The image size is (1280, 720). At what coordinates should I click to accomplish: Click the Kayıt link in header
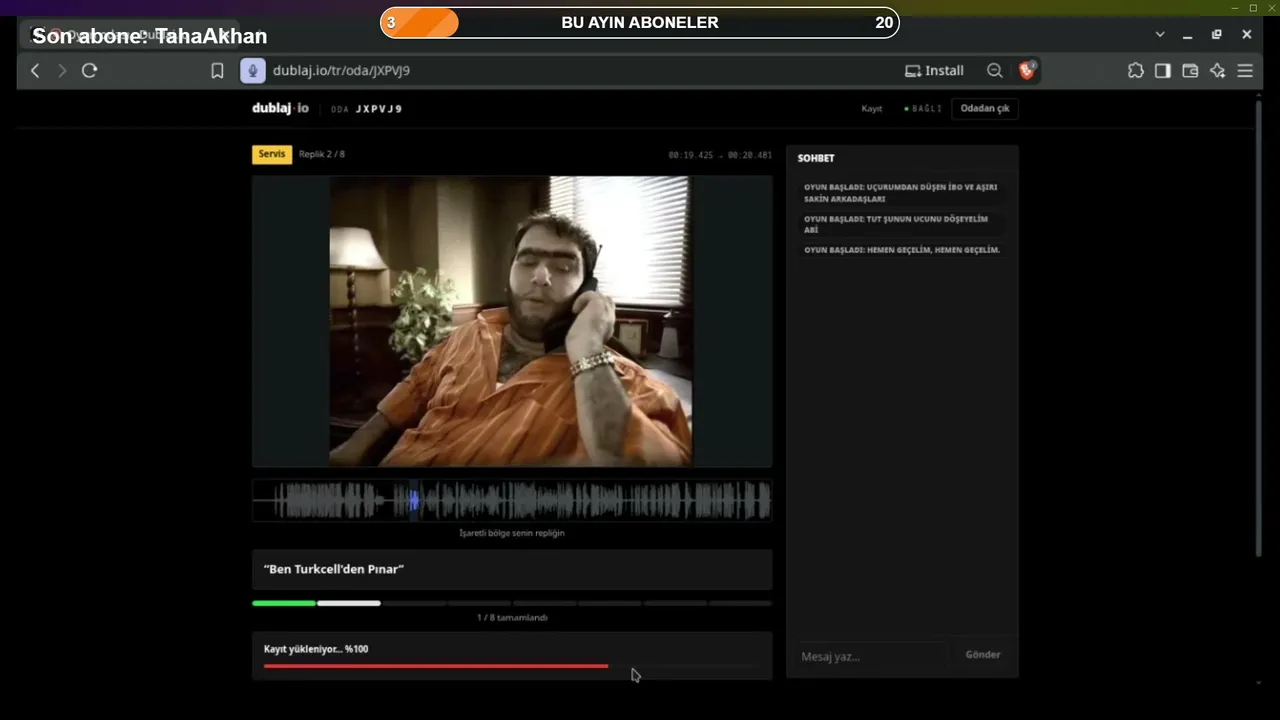coord(872,108)
